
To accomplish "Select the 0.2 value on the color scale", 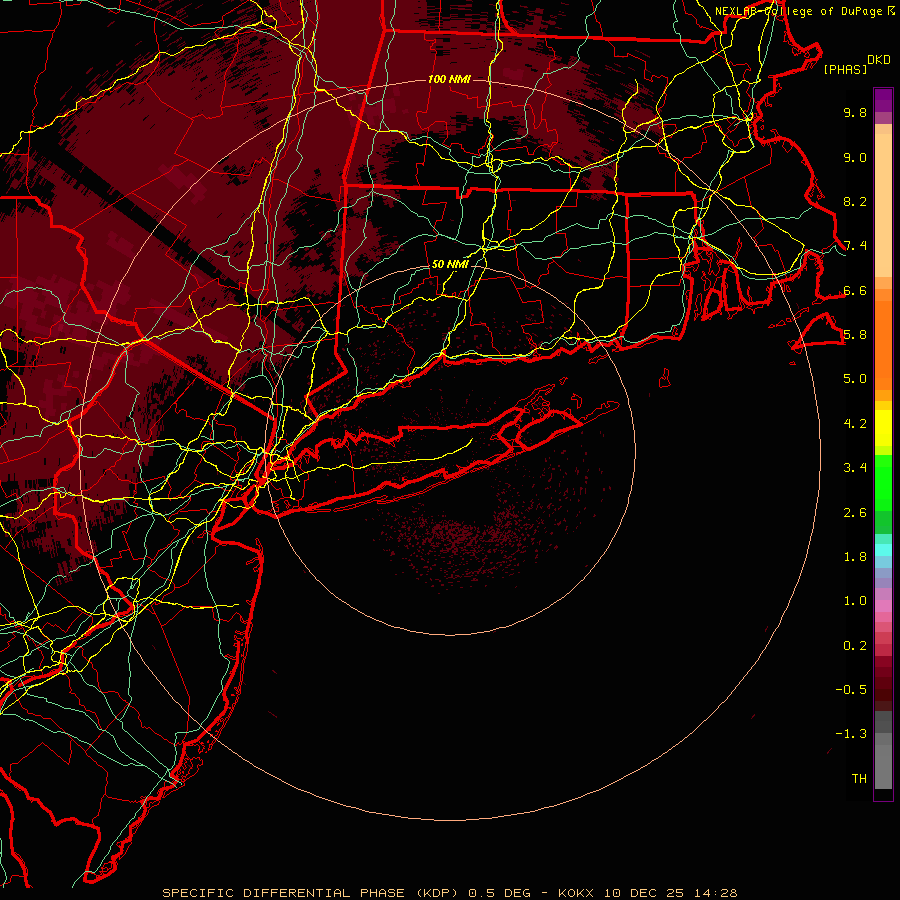I will pos(855,646).
